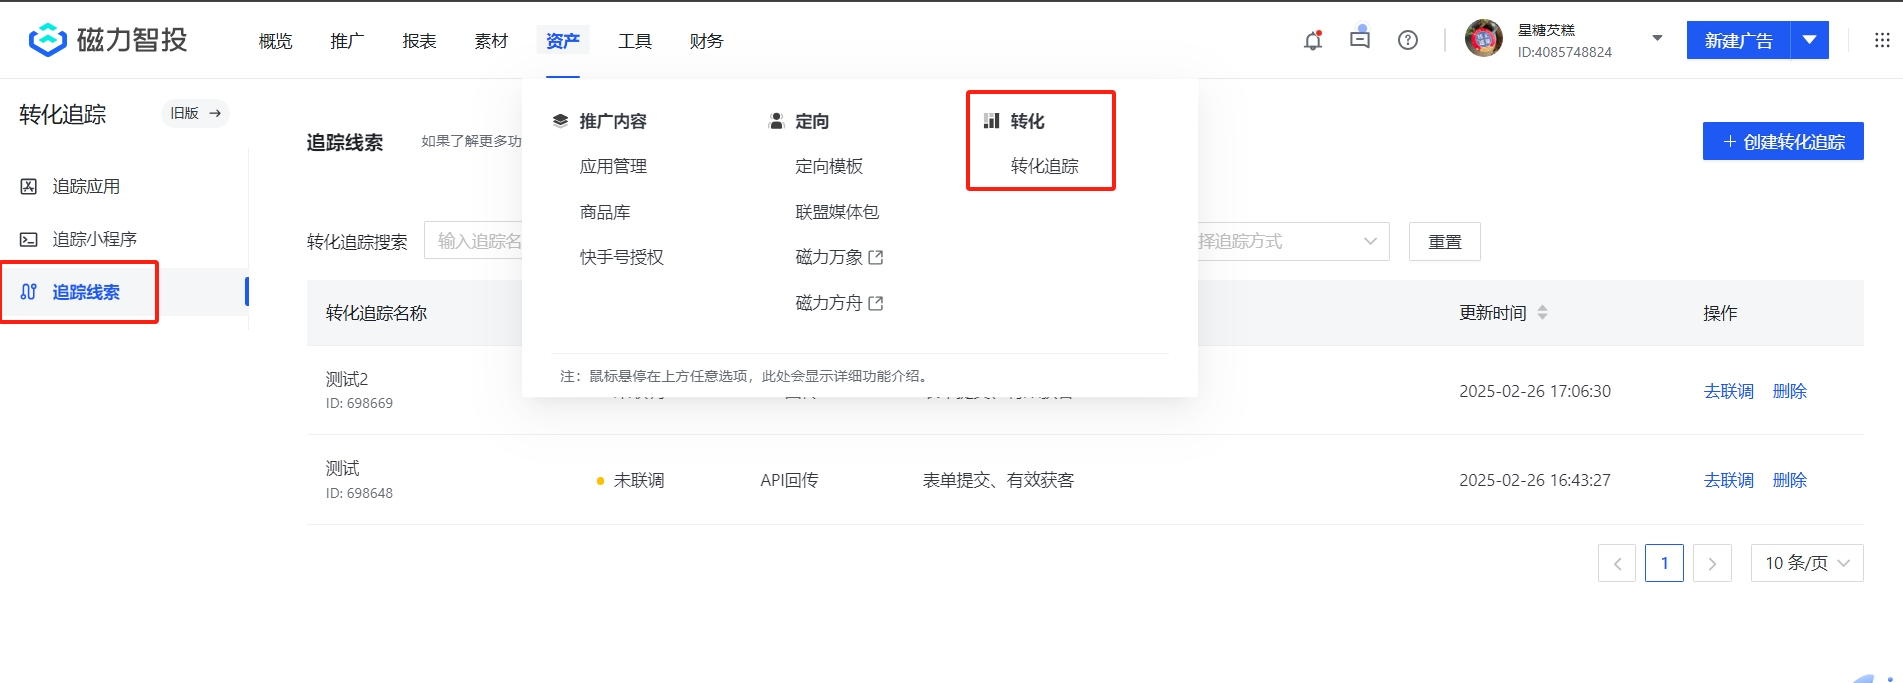Open the 10 条/页 page size dropdown
Viewport: 1903px width, 683px height.
click(1806, 563)
